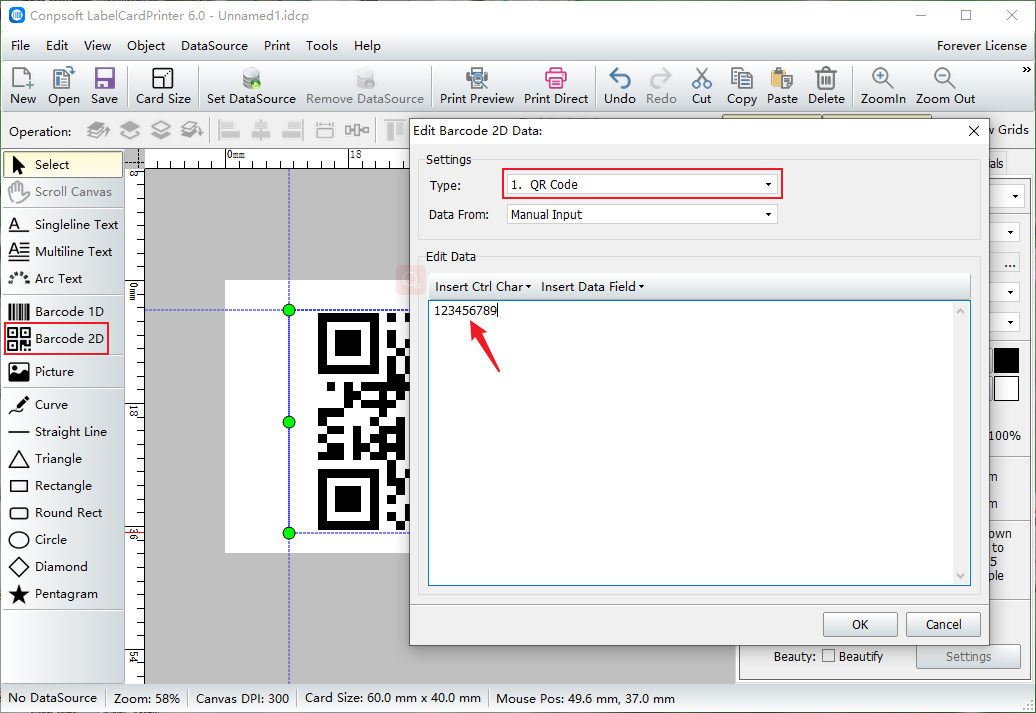This screenshot has height=713, width=1036.
Task: Click the Zoom Out magnifier icon
Action: [945, 86]
